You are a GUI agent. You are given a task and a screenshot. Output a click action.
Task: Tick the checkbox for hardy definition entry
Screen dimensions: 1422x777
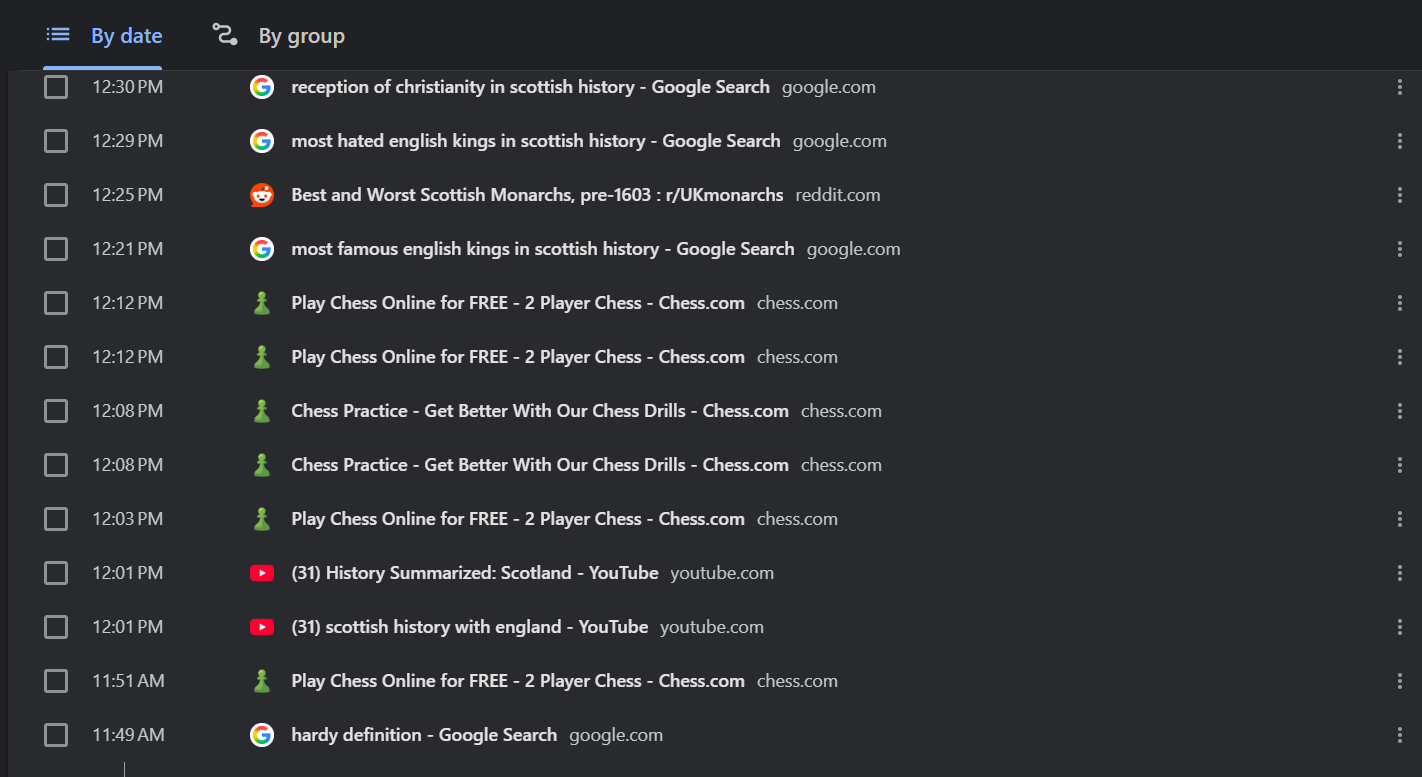pyautogui.click(x=56, y=735)
